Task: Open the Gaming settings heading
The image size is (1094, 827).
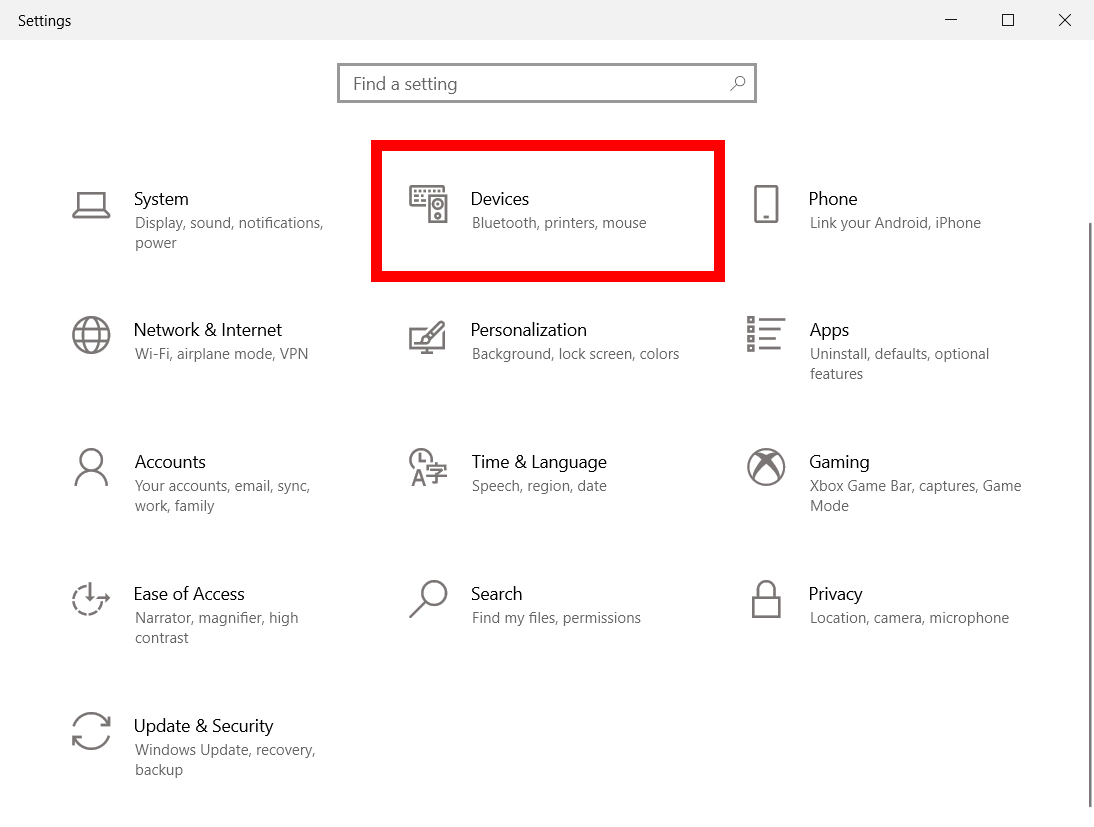Action: pos(839,463)
